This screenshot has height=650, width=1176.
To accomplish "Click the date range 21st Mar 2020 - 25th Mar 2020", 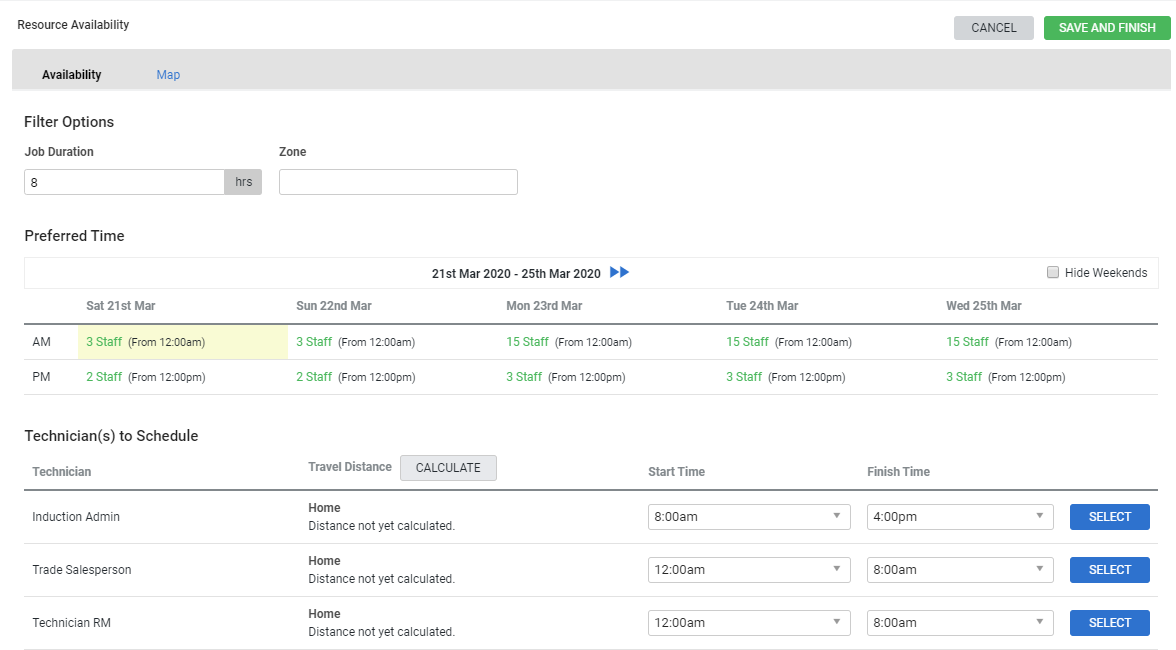I will pos(516,274).
